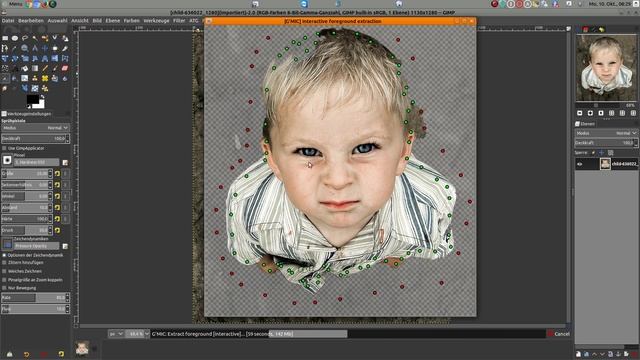The width and height of the screenshot is (640, 360).
Task: Select the Ellipse Select tool
Action: pyautogui.click(x=15, y=38)
